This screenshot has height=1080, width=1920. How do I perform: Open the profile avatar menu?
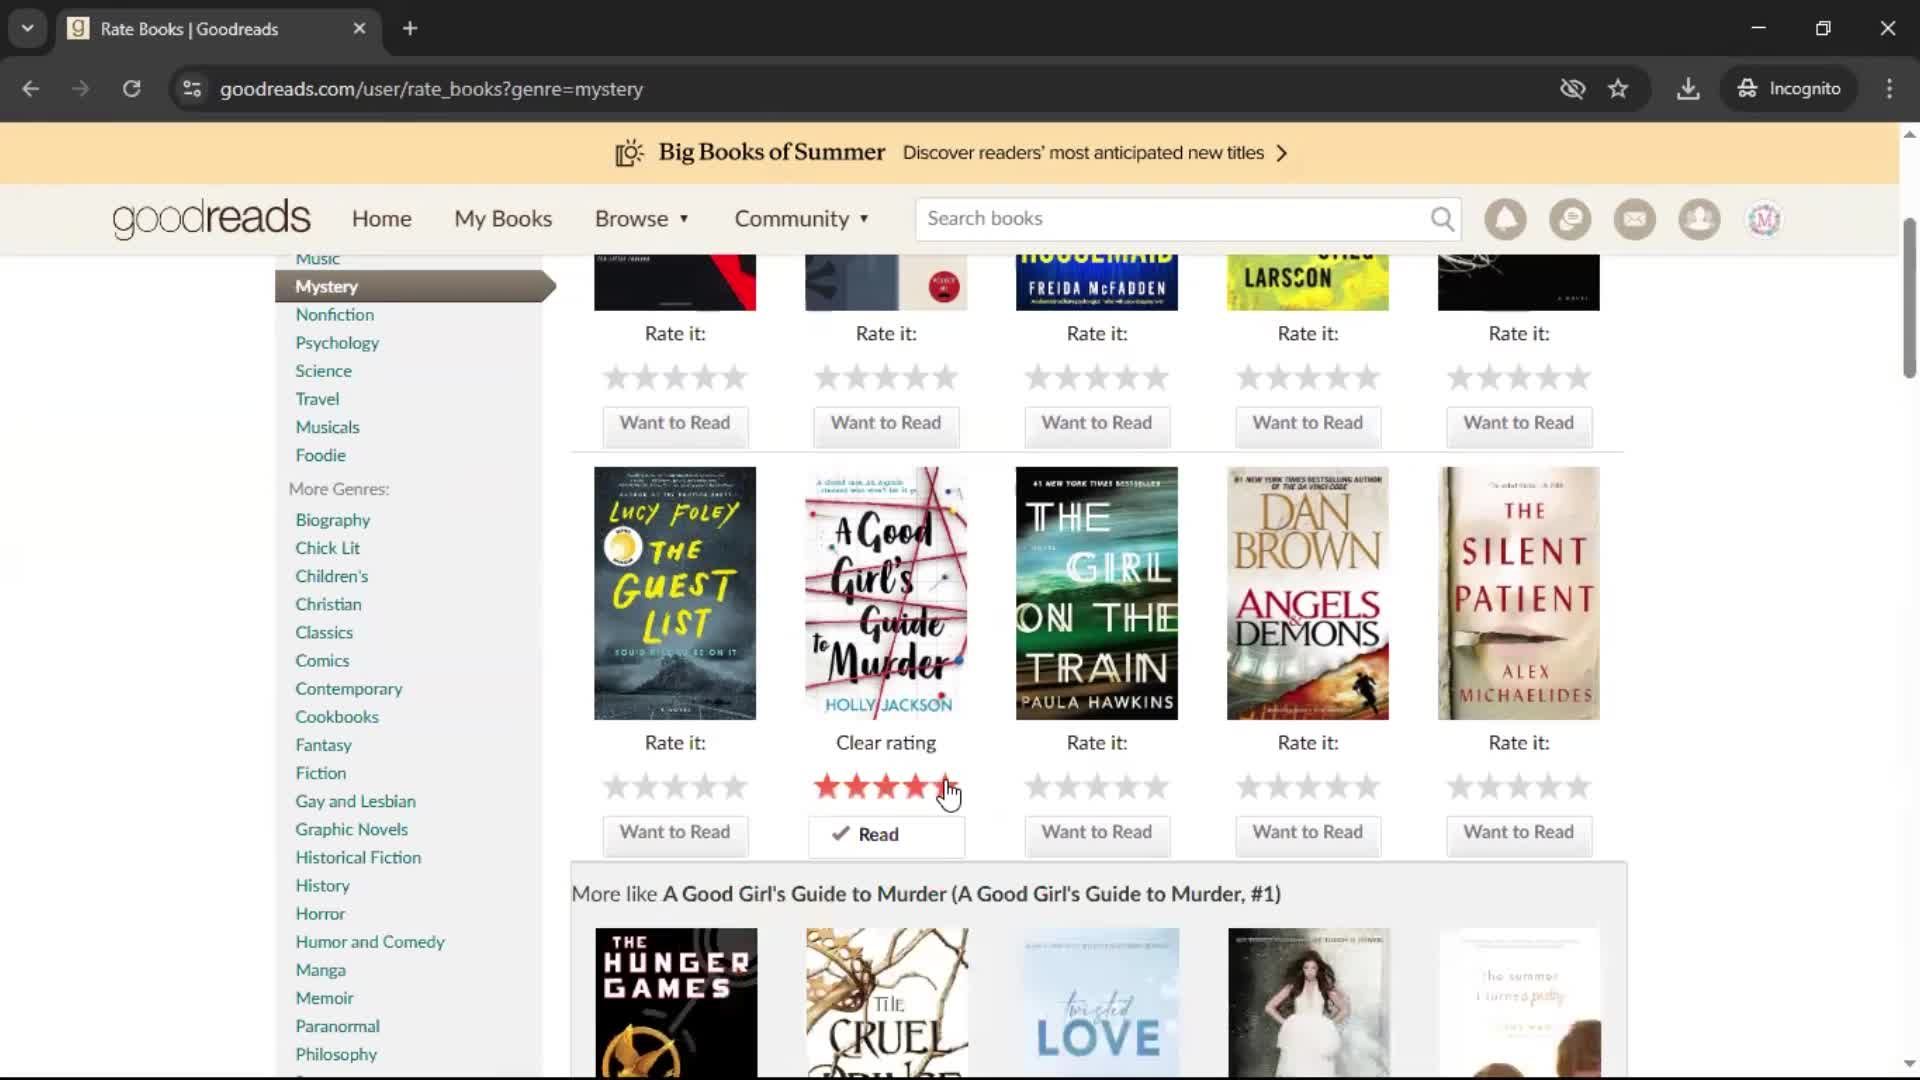coord(1764,219)
